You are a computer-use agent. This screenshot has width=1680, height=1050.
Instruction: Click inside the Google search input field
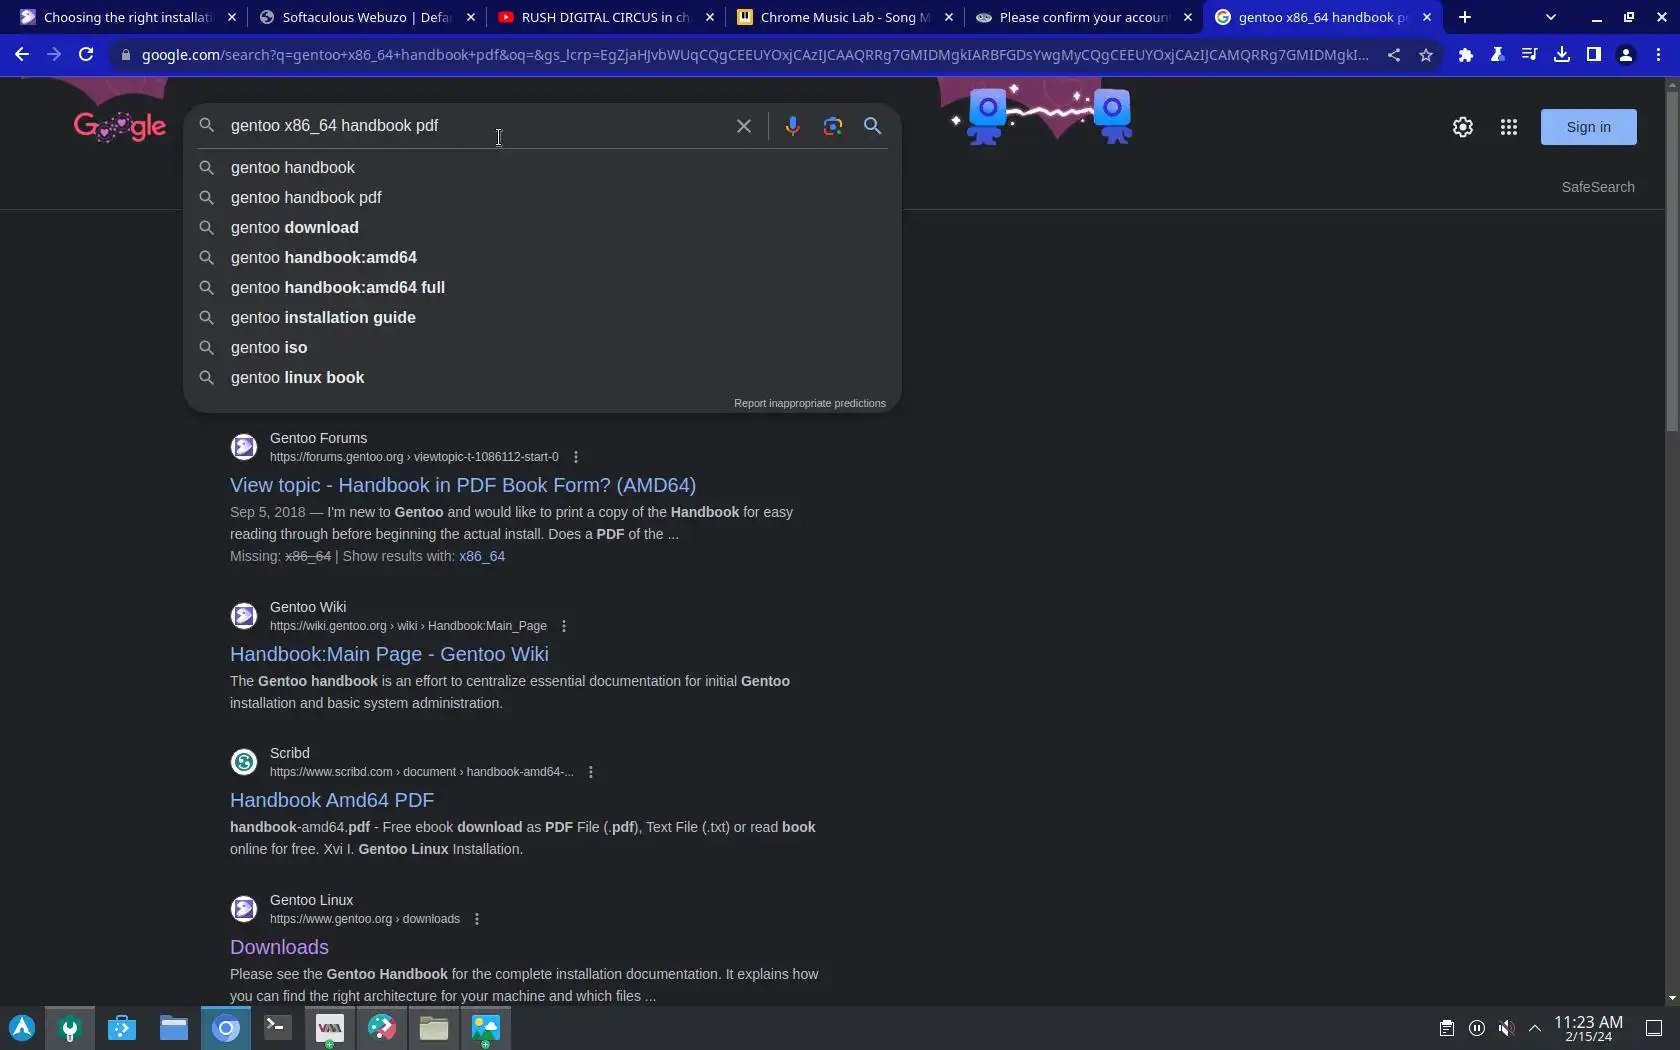[476, 126]
